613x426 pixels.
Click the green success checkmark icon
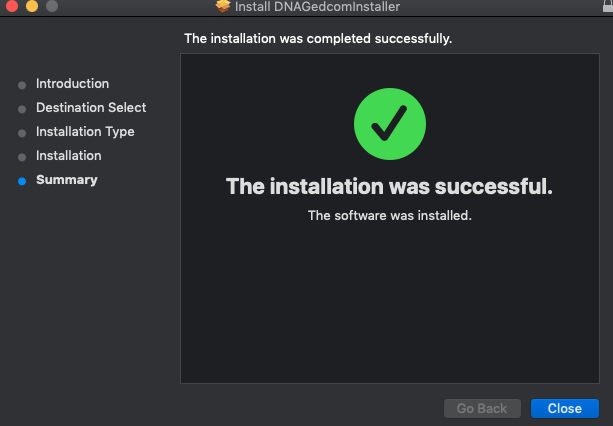point(390,125)
